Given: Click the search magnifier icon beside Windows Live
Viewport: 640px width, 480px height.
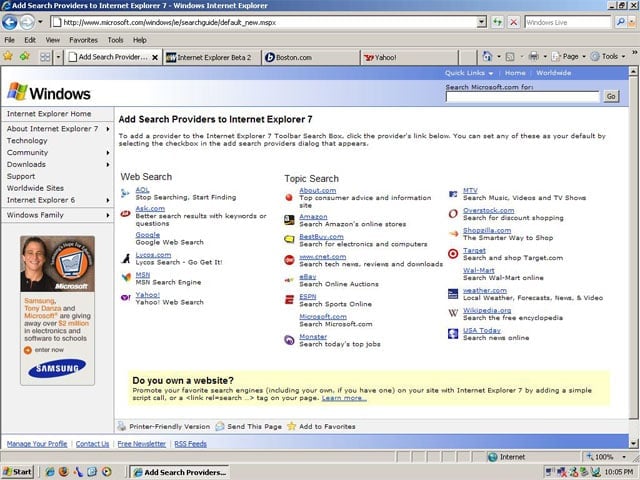Looking at the screenshot, I should tap(621, 22).
